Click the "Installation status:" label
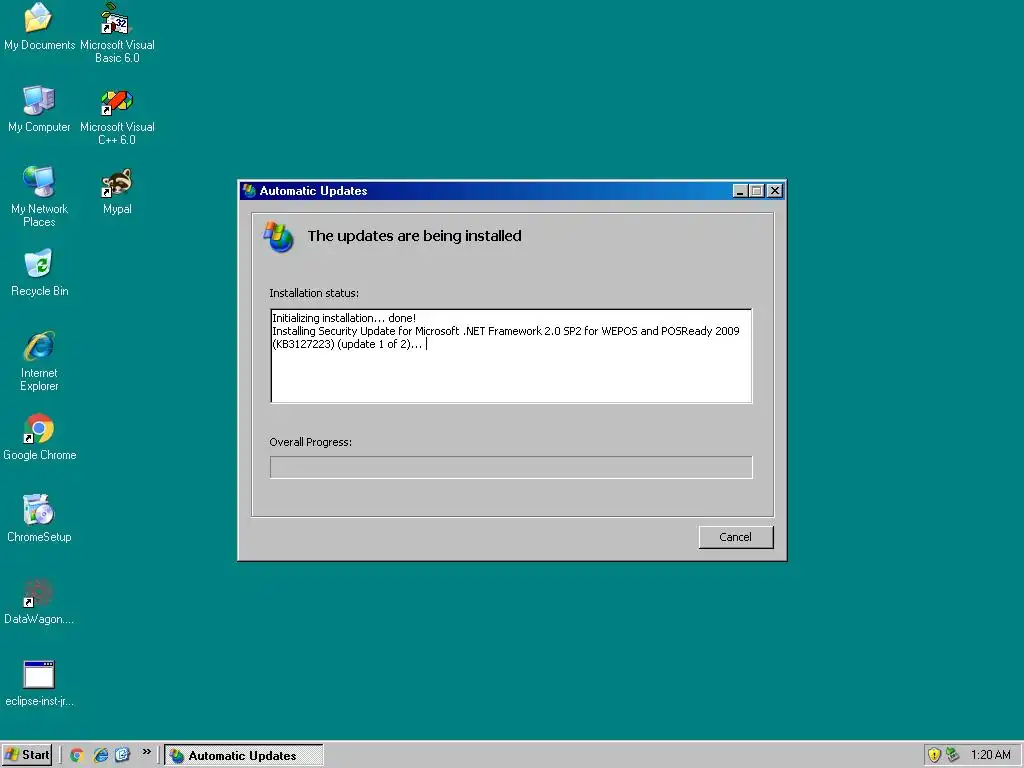This screenshot has width=1024, height=768. coord(314,293)
